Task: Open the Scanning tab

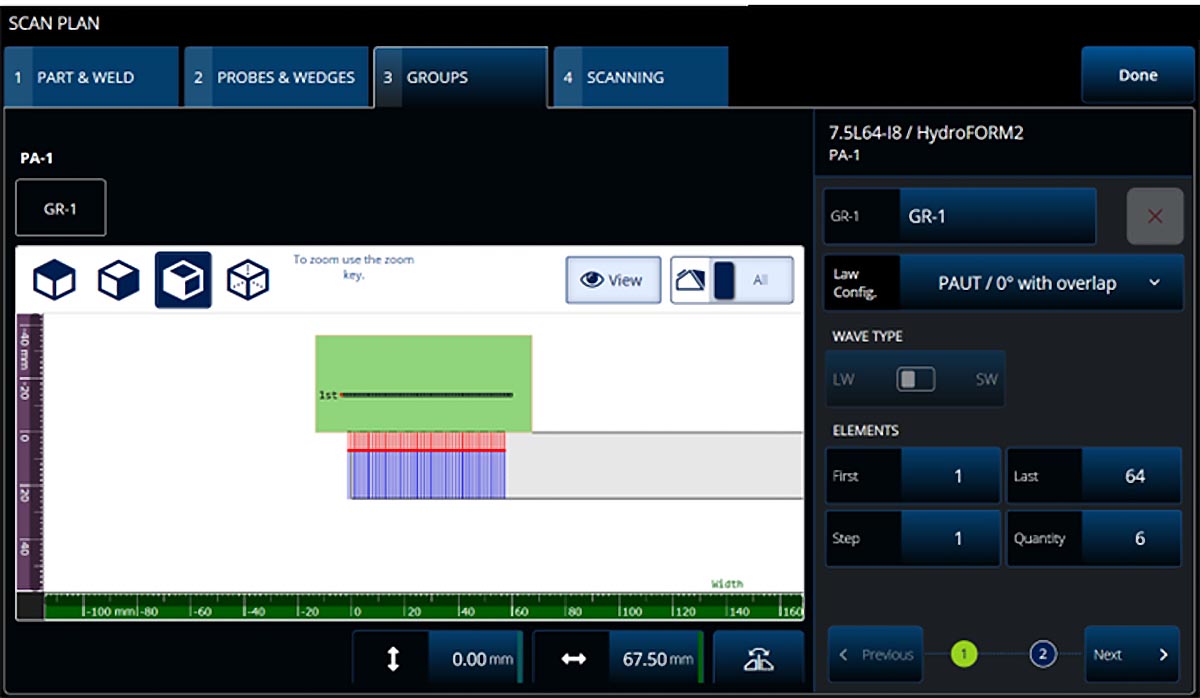Action: 640,77
